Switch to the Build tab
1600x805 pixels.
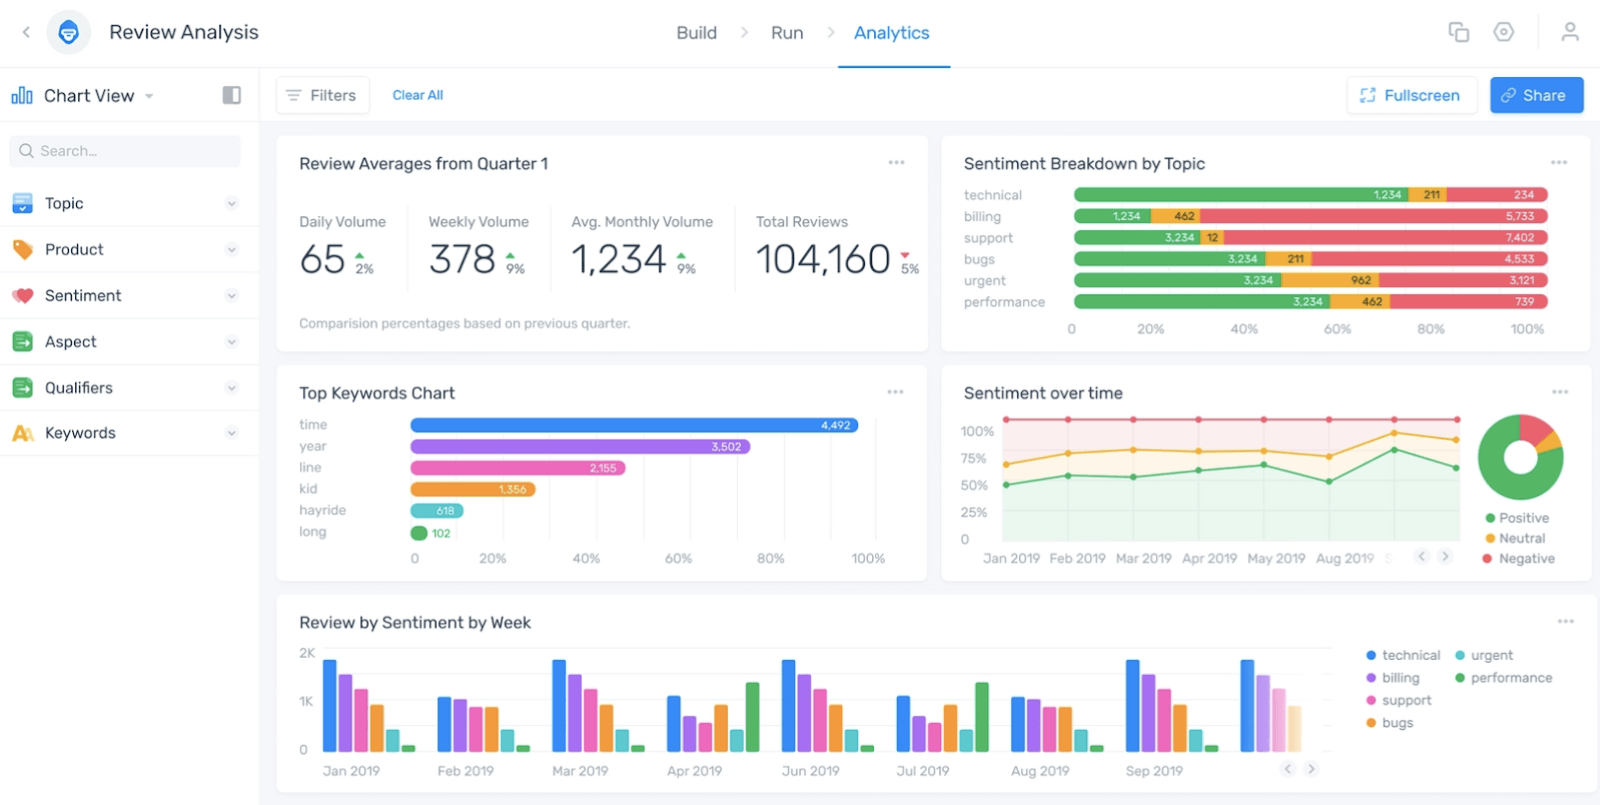pos(696,33)
